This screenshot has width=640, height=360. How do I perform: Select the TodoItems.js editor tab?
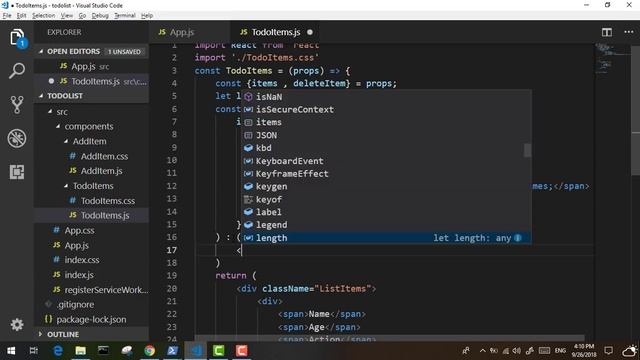coord(276,32)
